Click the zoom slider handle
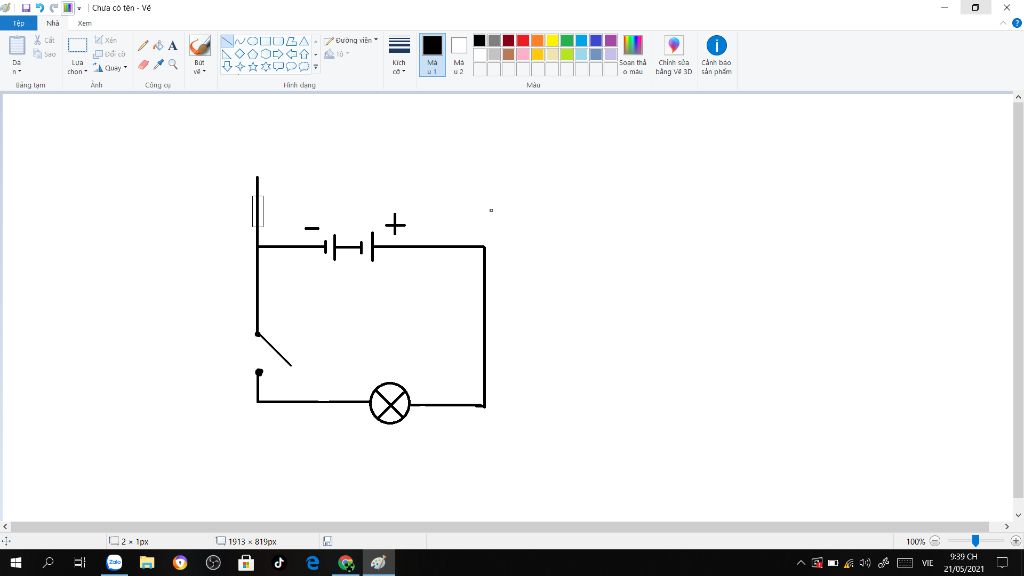1024x576 pixels. point(975,541)
